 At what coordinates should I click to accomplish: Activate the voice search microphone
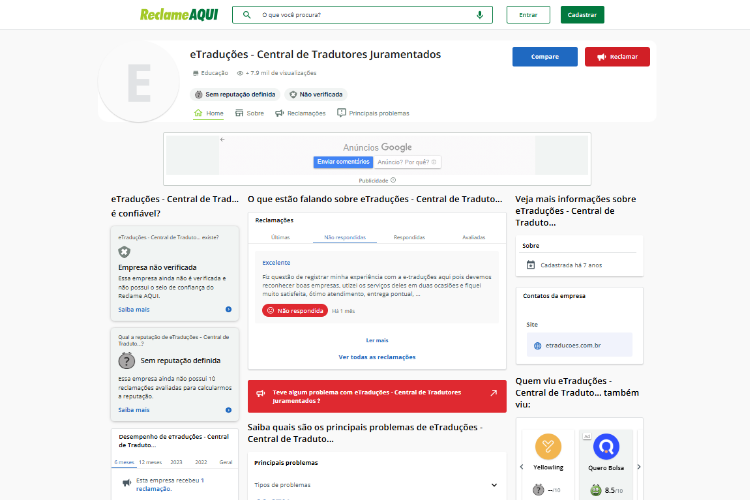(x=479, y=15)
